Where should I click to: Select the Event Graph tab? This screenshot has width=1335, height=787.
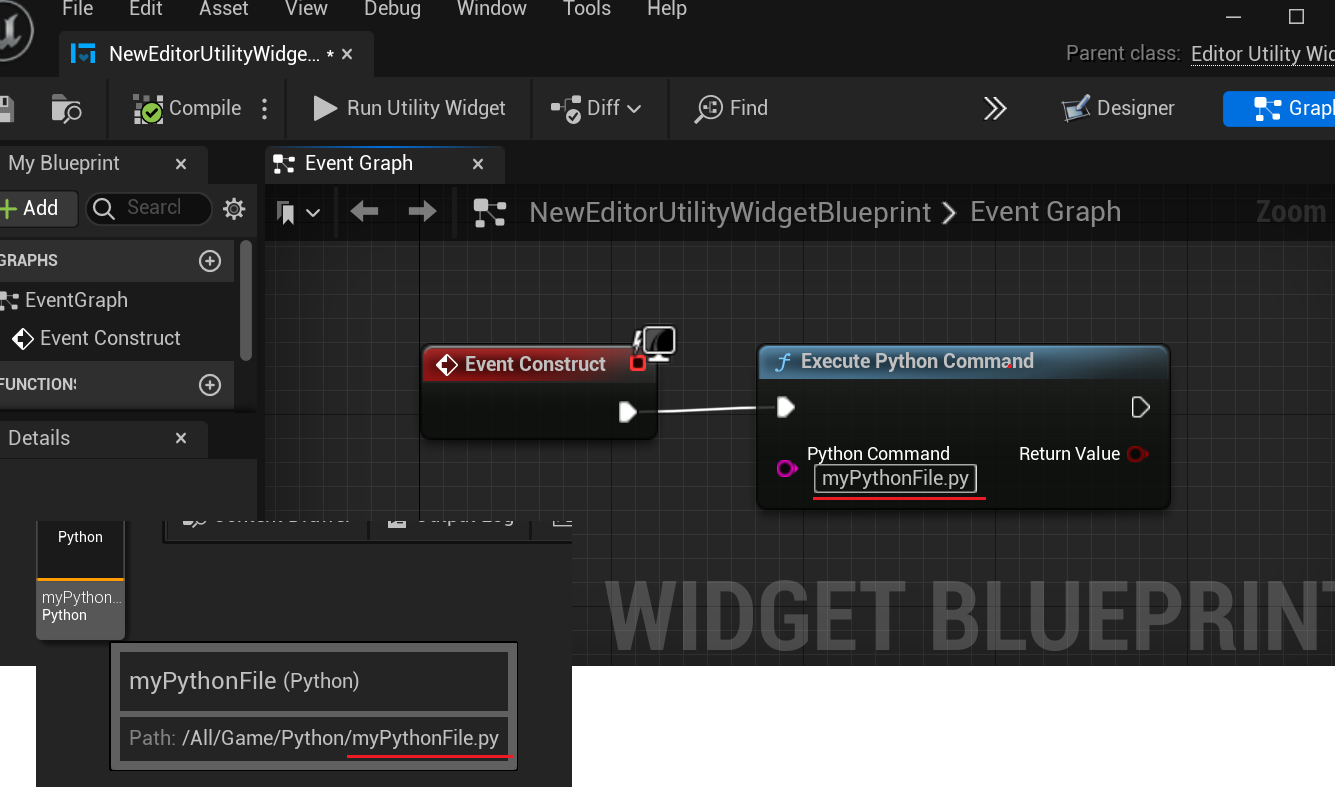(x=385, y=164)
